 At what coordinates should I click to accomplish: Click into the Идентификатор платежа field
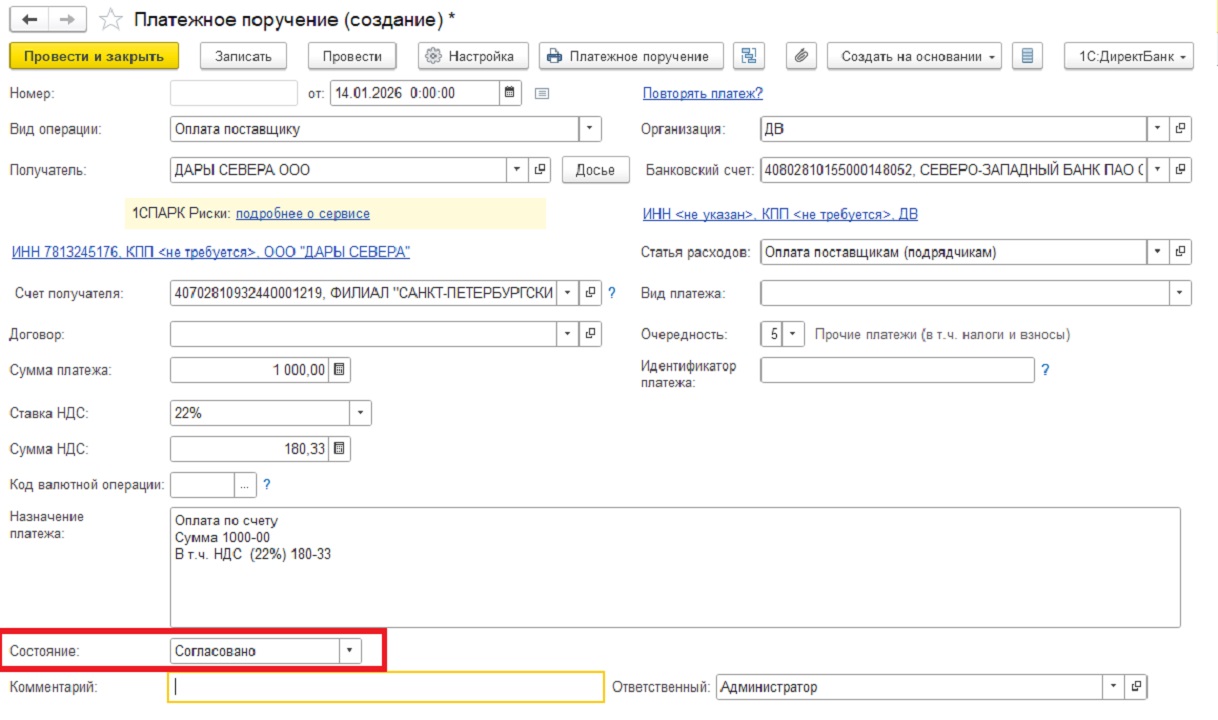897,370
